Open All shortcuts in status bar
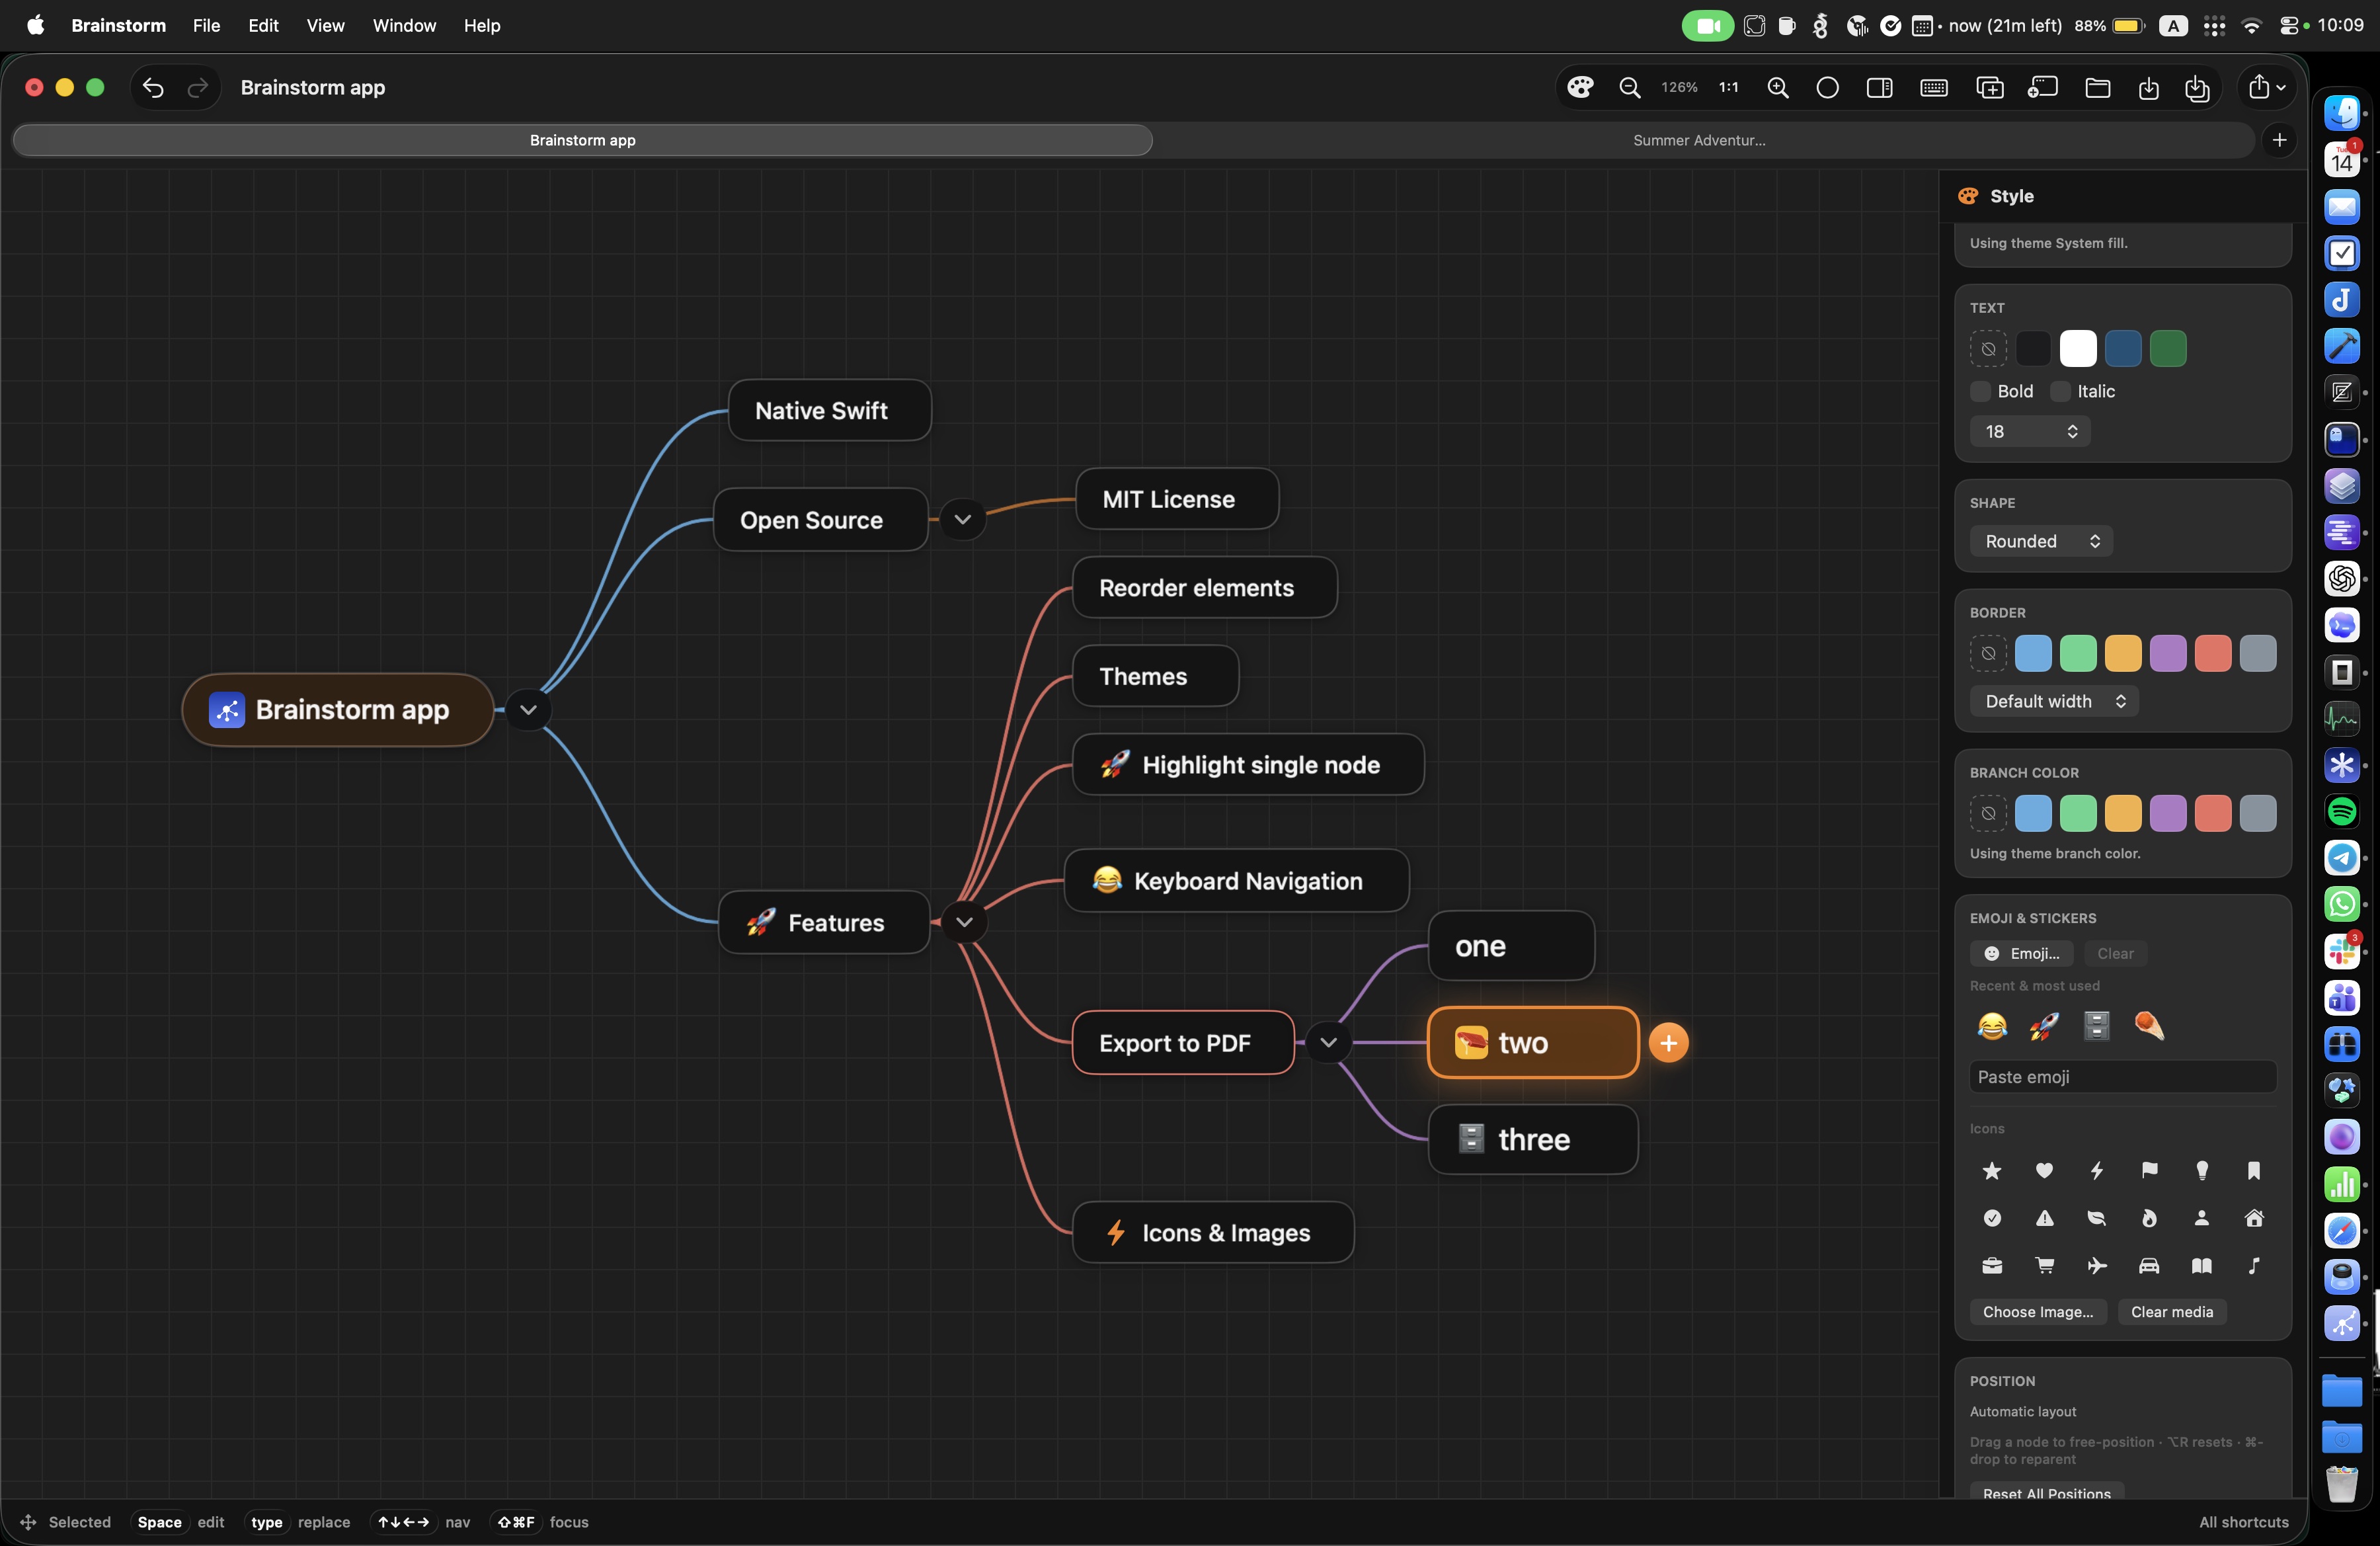The height and width of the screenshot is (1546, 2380). click(x=2243, y=1522)
